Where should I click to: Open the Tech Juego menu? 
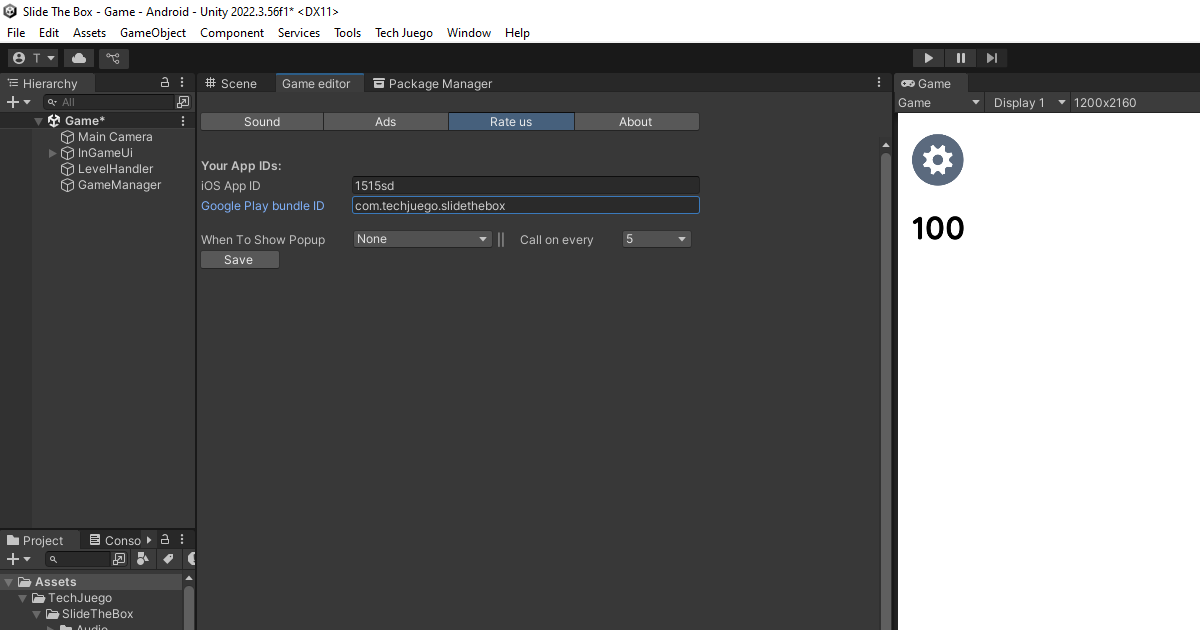click(x=404, y=33)
